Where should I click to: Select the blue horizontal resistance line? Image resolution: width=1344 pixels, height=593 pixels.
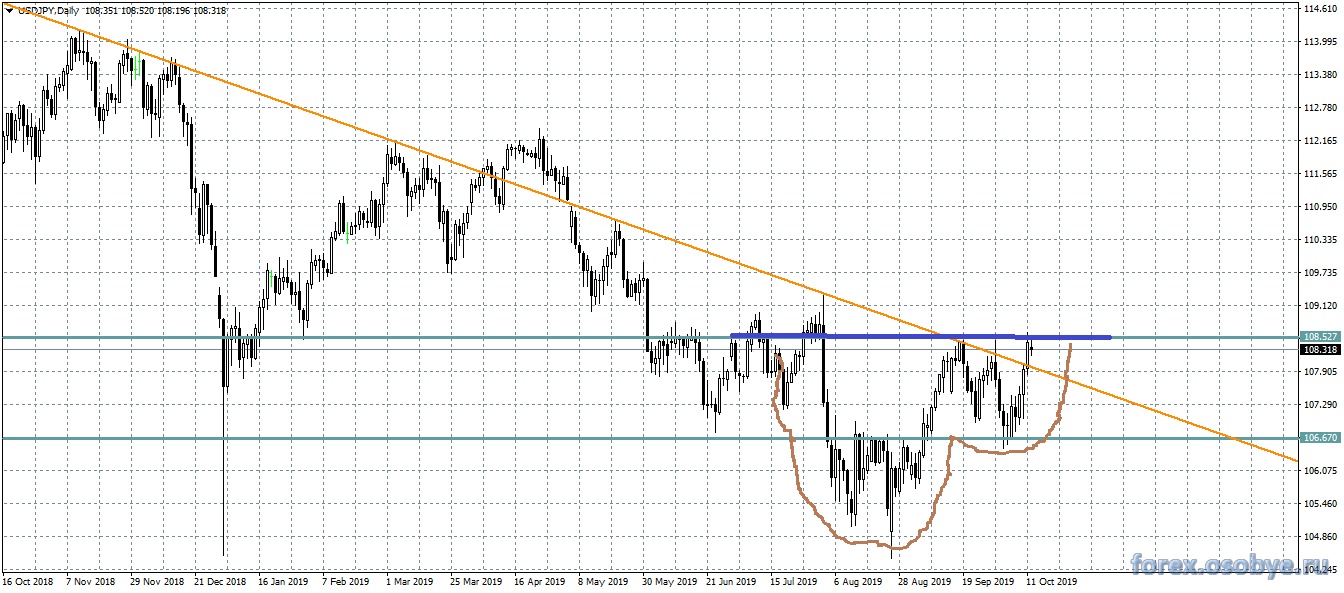pyautogui.click(x=920, y=336)
